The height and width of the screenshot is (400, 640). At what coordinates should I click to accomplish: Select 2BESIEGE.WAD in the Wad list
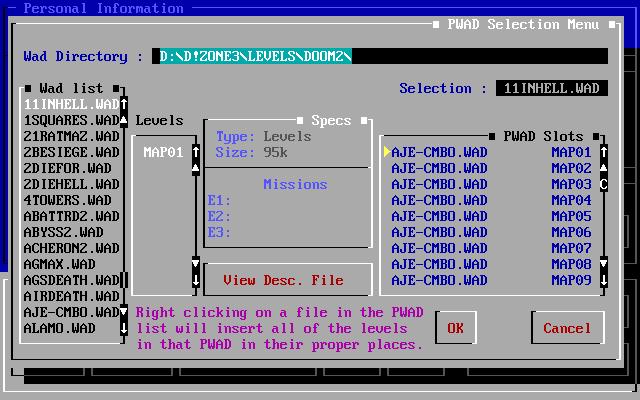pyautogui.click(x=71, y=152)
